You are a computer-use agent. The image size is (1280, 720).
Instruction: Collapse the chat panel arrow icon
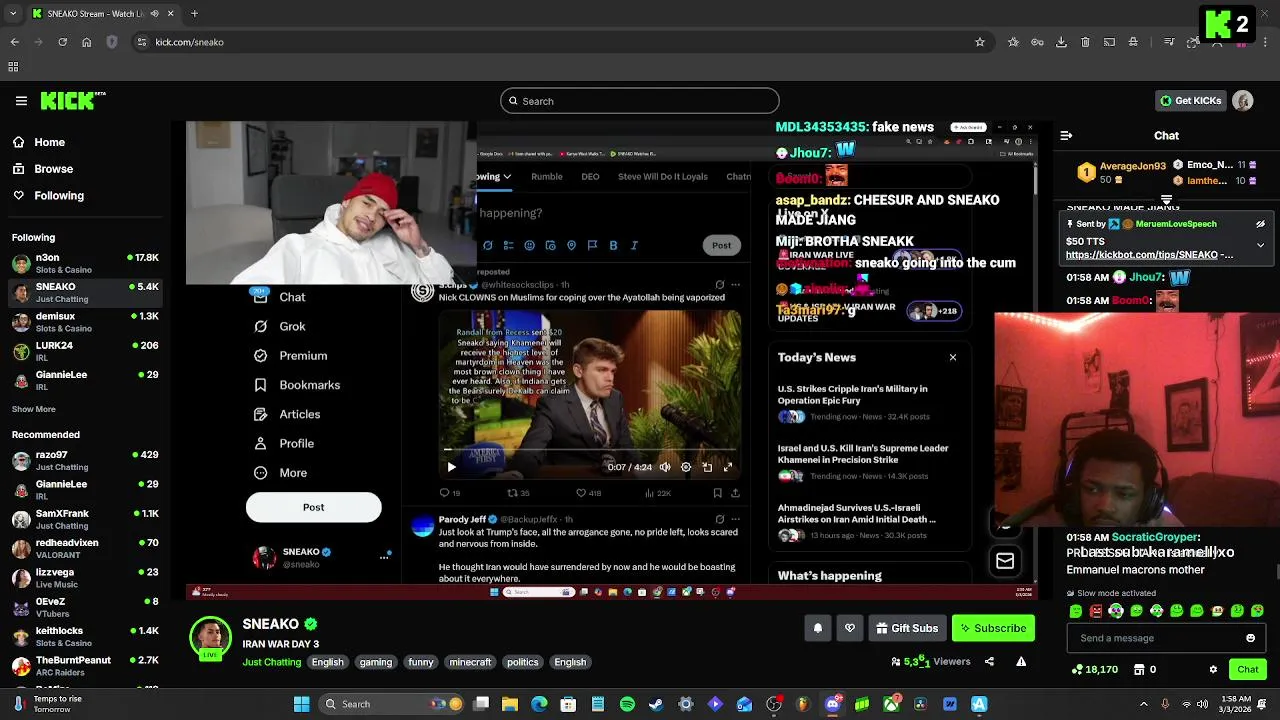click(1066, 135)
